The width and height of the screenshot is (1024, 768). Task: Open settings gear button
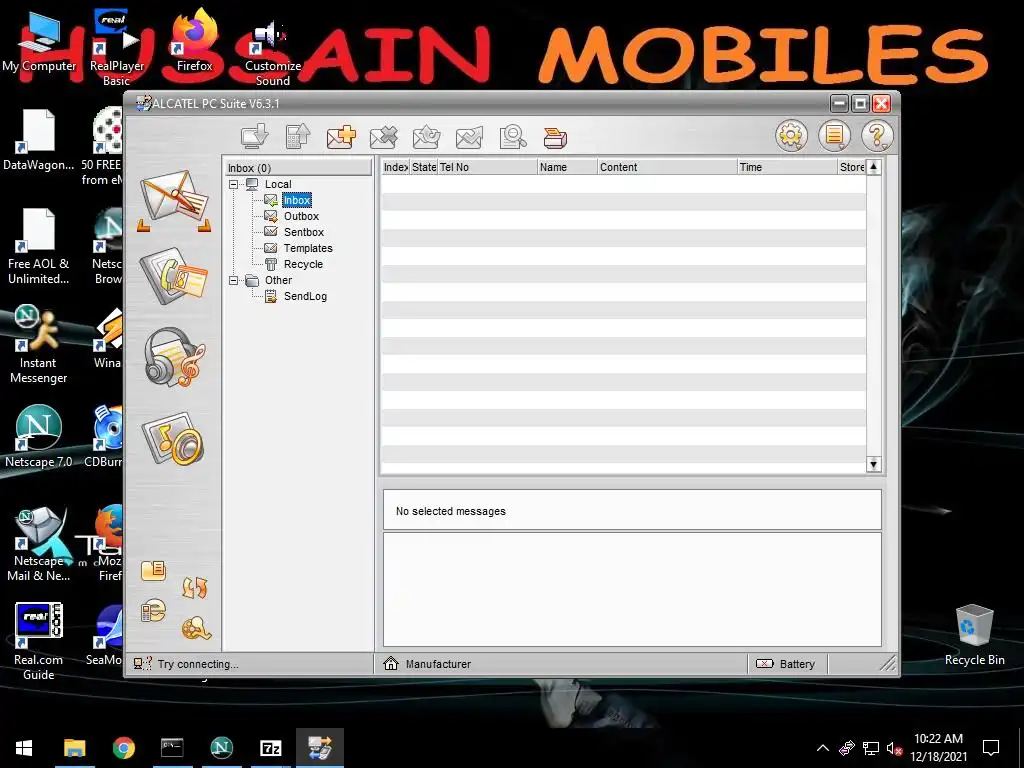[791, 136]
